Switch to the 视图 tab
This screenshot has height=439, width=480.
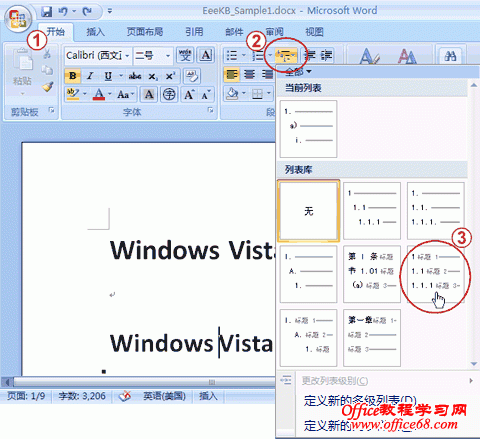click(x=314, y=32)
